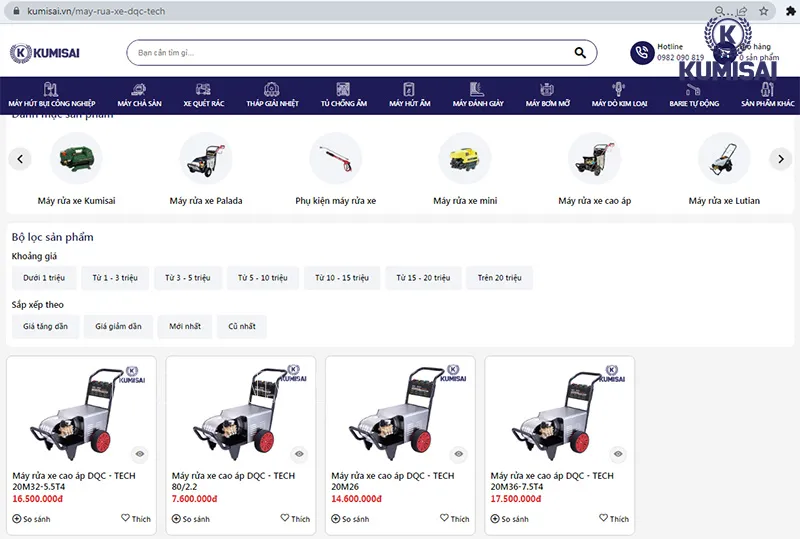Open Máy hút bụi công nghiệp menu
Viewport: 800px width, 539px height.
pos(52,95)
